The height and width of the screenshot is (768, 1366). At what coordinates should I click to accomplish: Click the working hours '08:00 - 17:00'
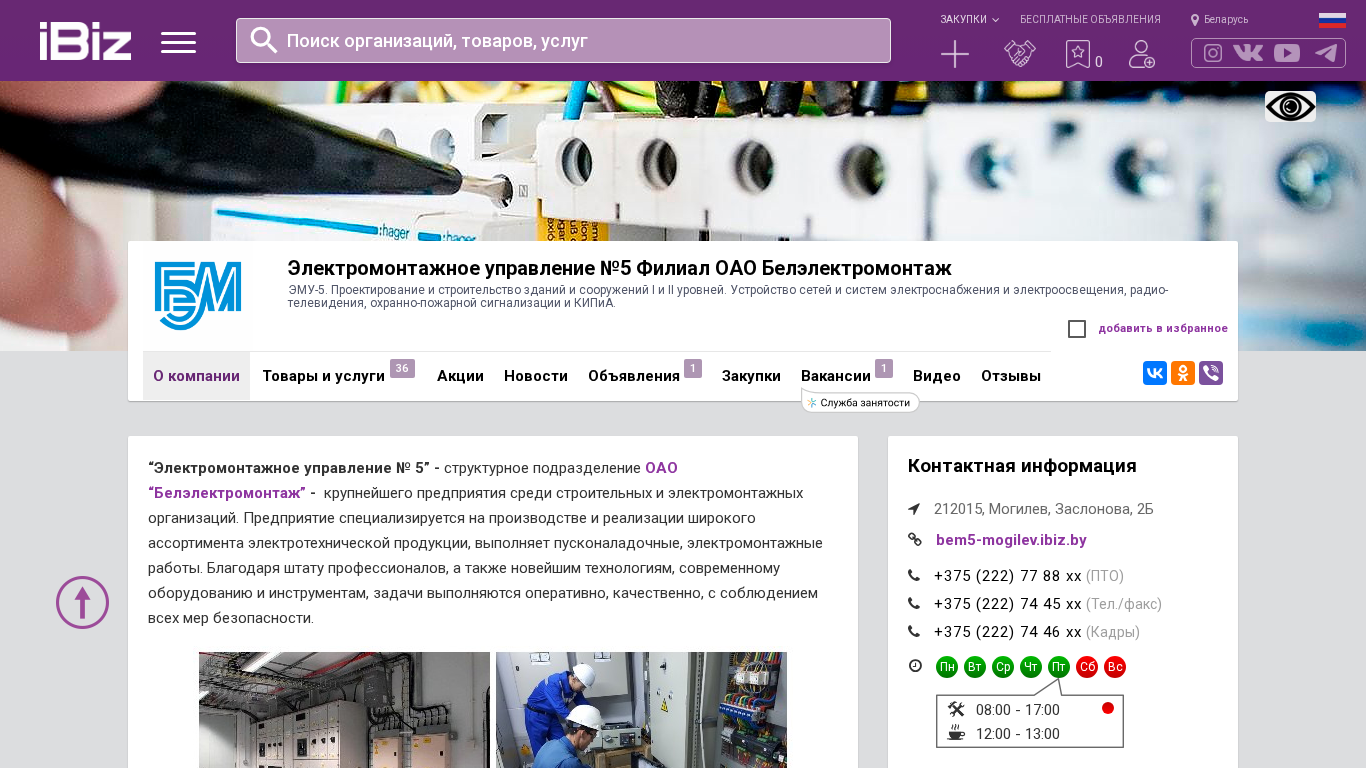1017,710
